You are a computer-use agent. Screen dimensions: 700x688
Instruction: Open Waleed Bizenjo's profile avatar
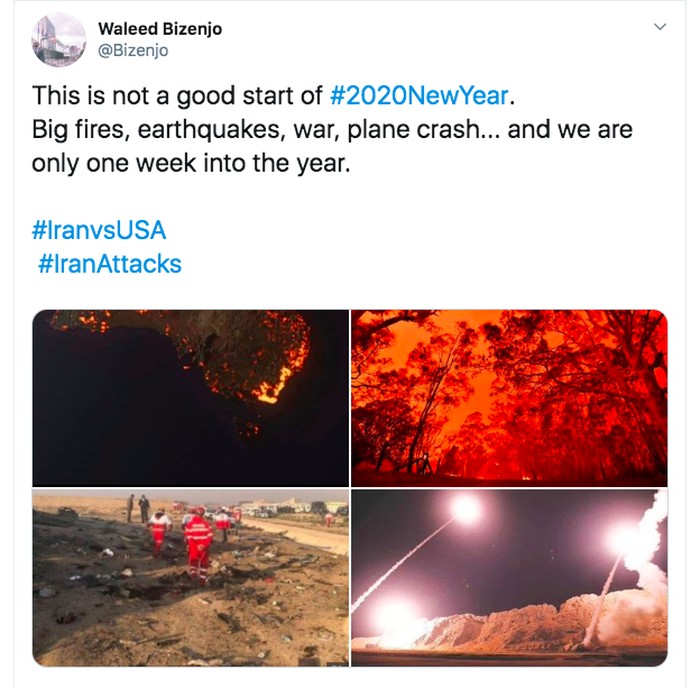click(x=59, y=39)
